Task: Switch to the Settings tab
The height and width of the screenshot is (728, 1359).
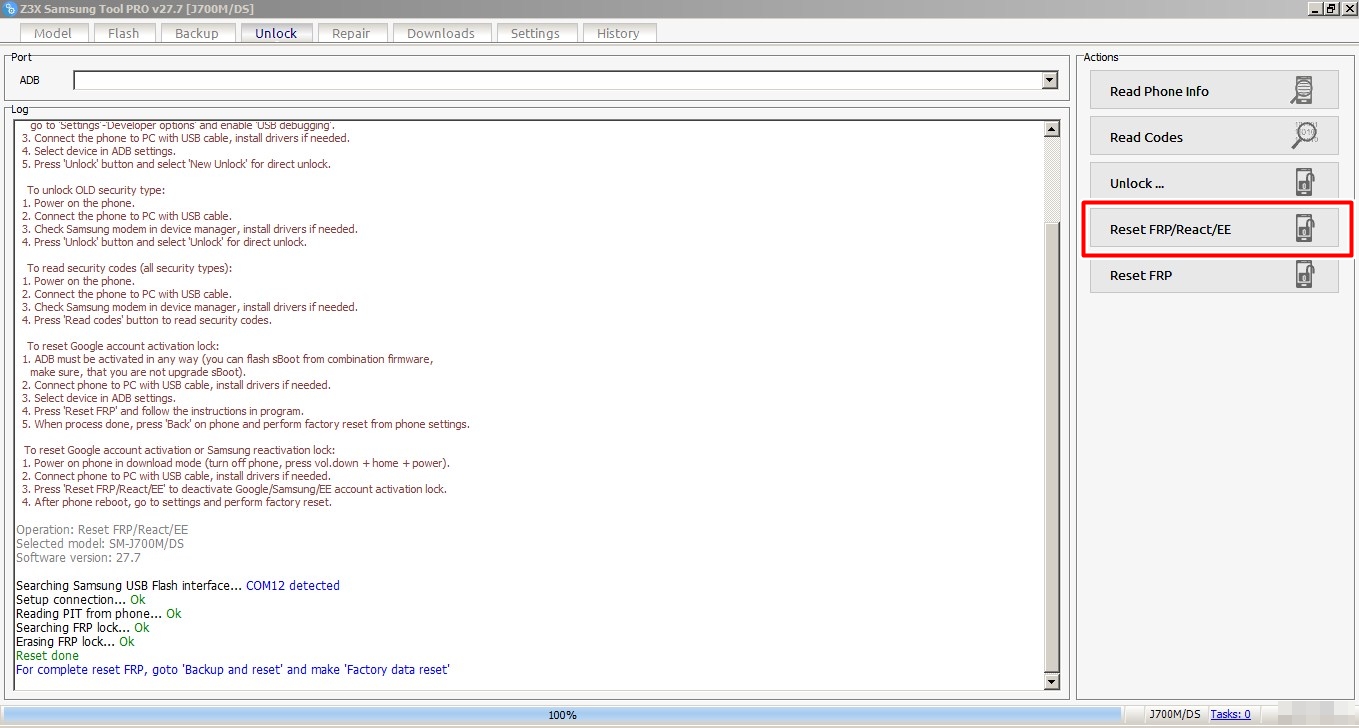Action: click(x=535, y=33)
